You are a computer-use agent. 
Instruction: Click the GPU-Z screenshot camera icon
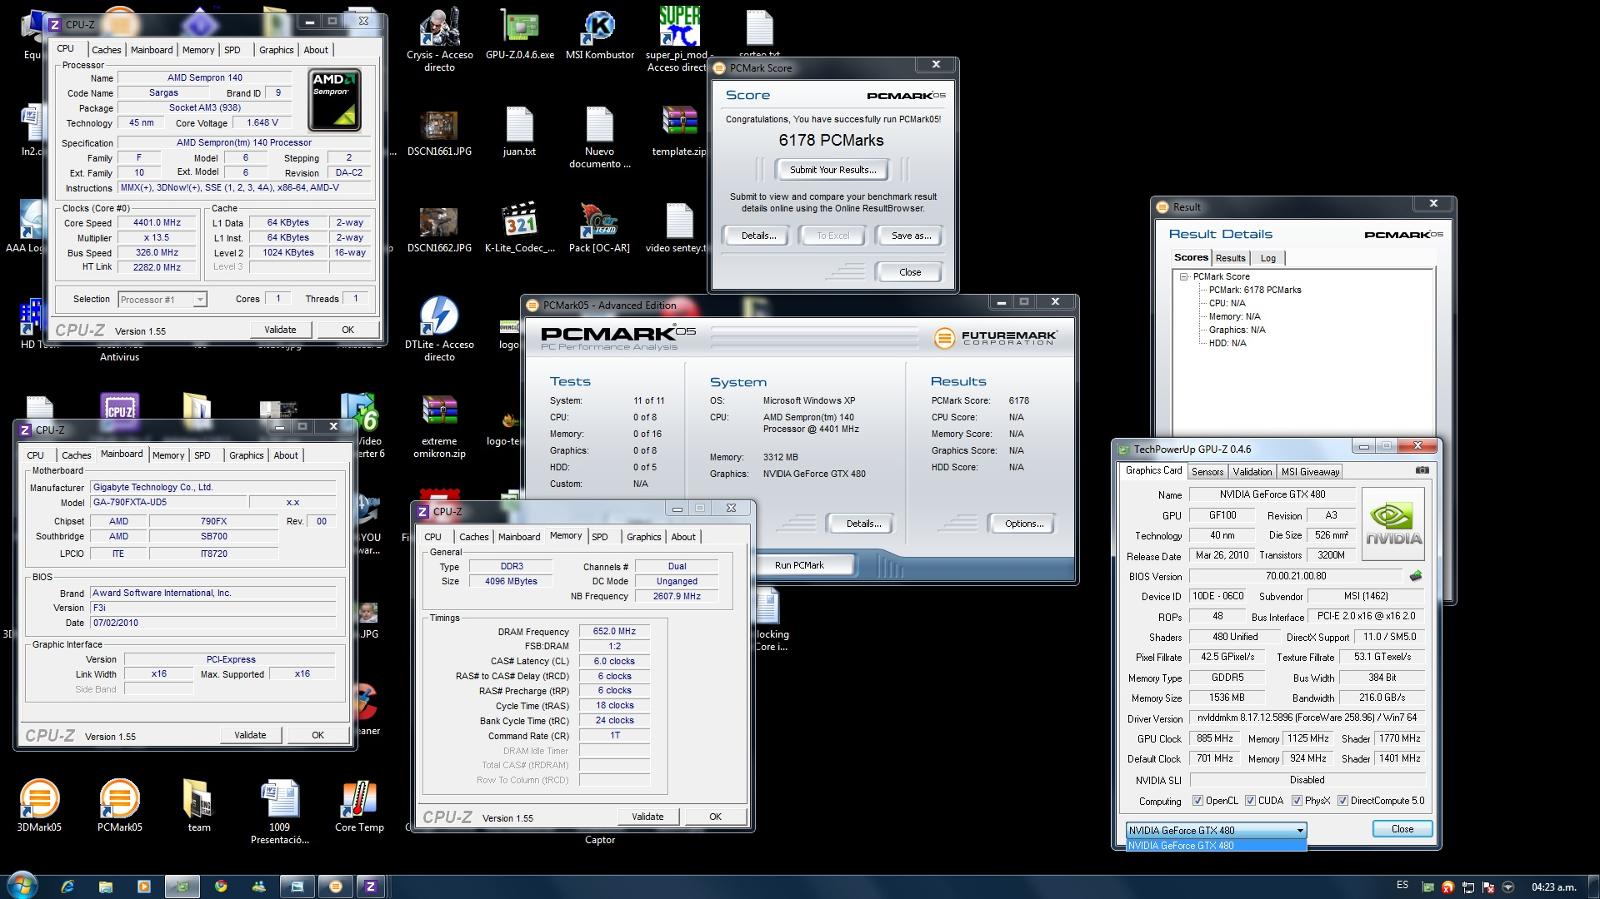pyautogui.click(x=1422, y=470)
